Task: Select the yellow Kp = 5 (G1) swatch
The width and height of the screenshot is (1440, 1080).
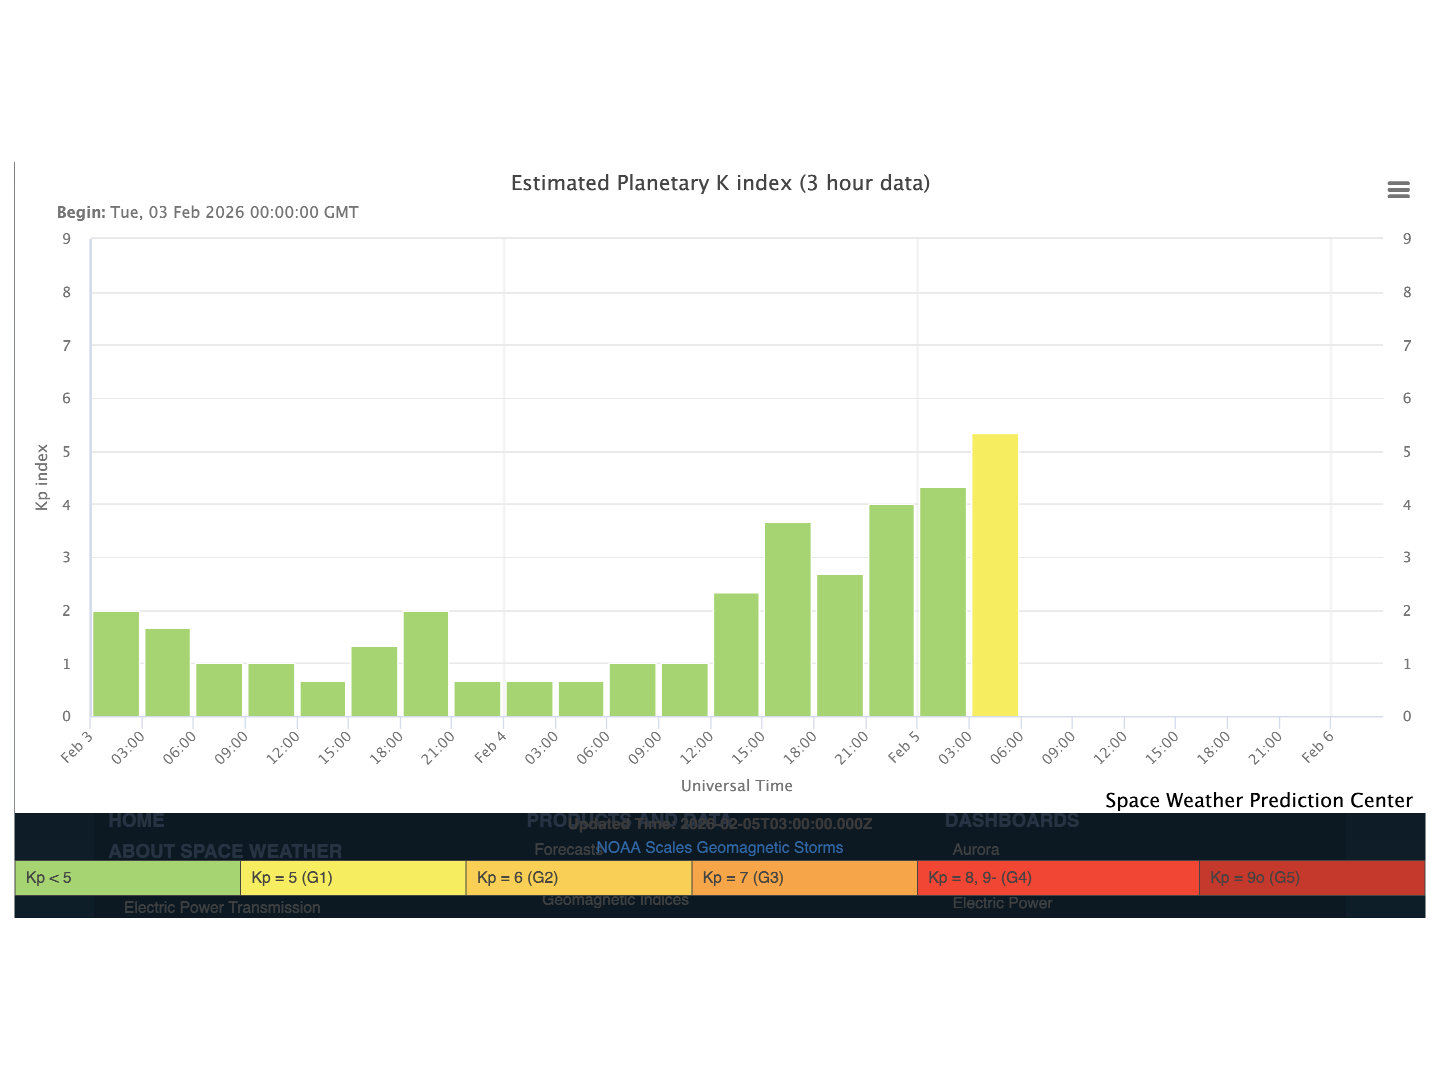Action: pyautogui.click(x=353, y=878)
